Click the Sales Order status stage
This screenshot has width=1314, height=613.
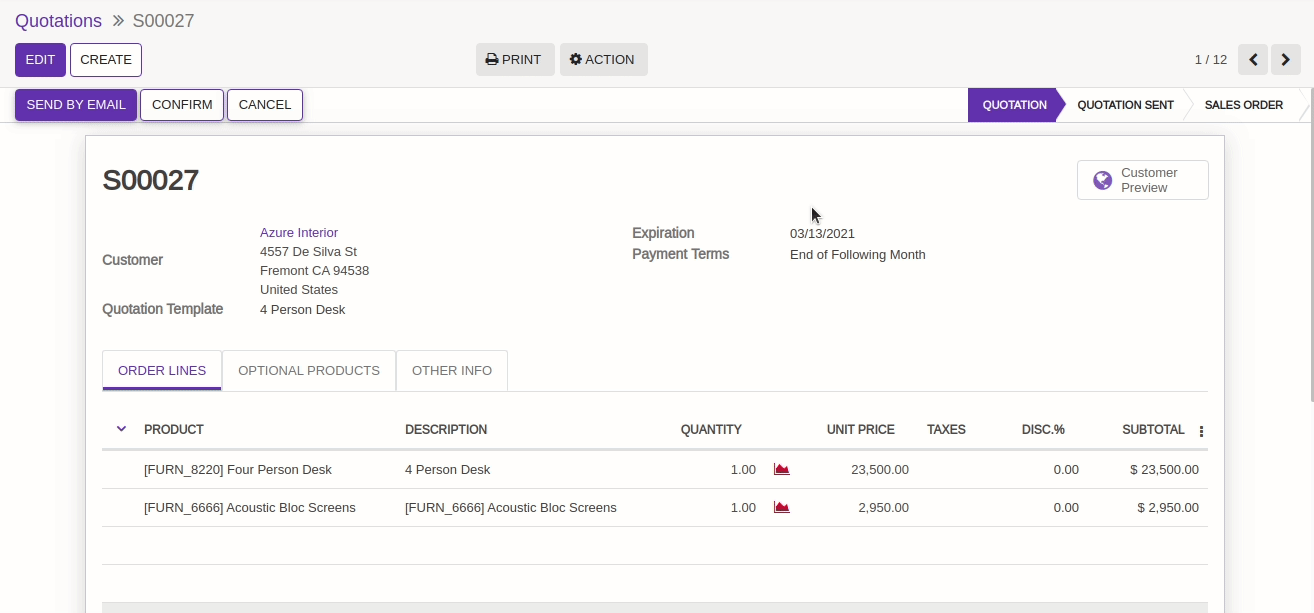1243,105
